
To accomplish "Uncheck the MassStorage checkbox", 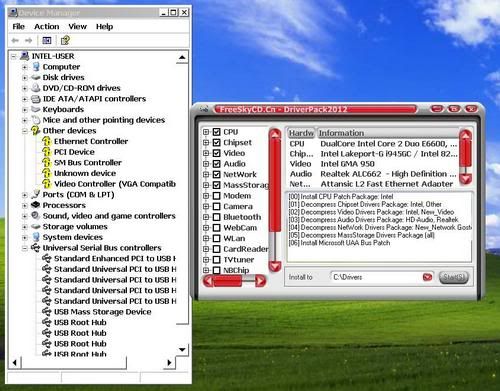I will (216, 185).
